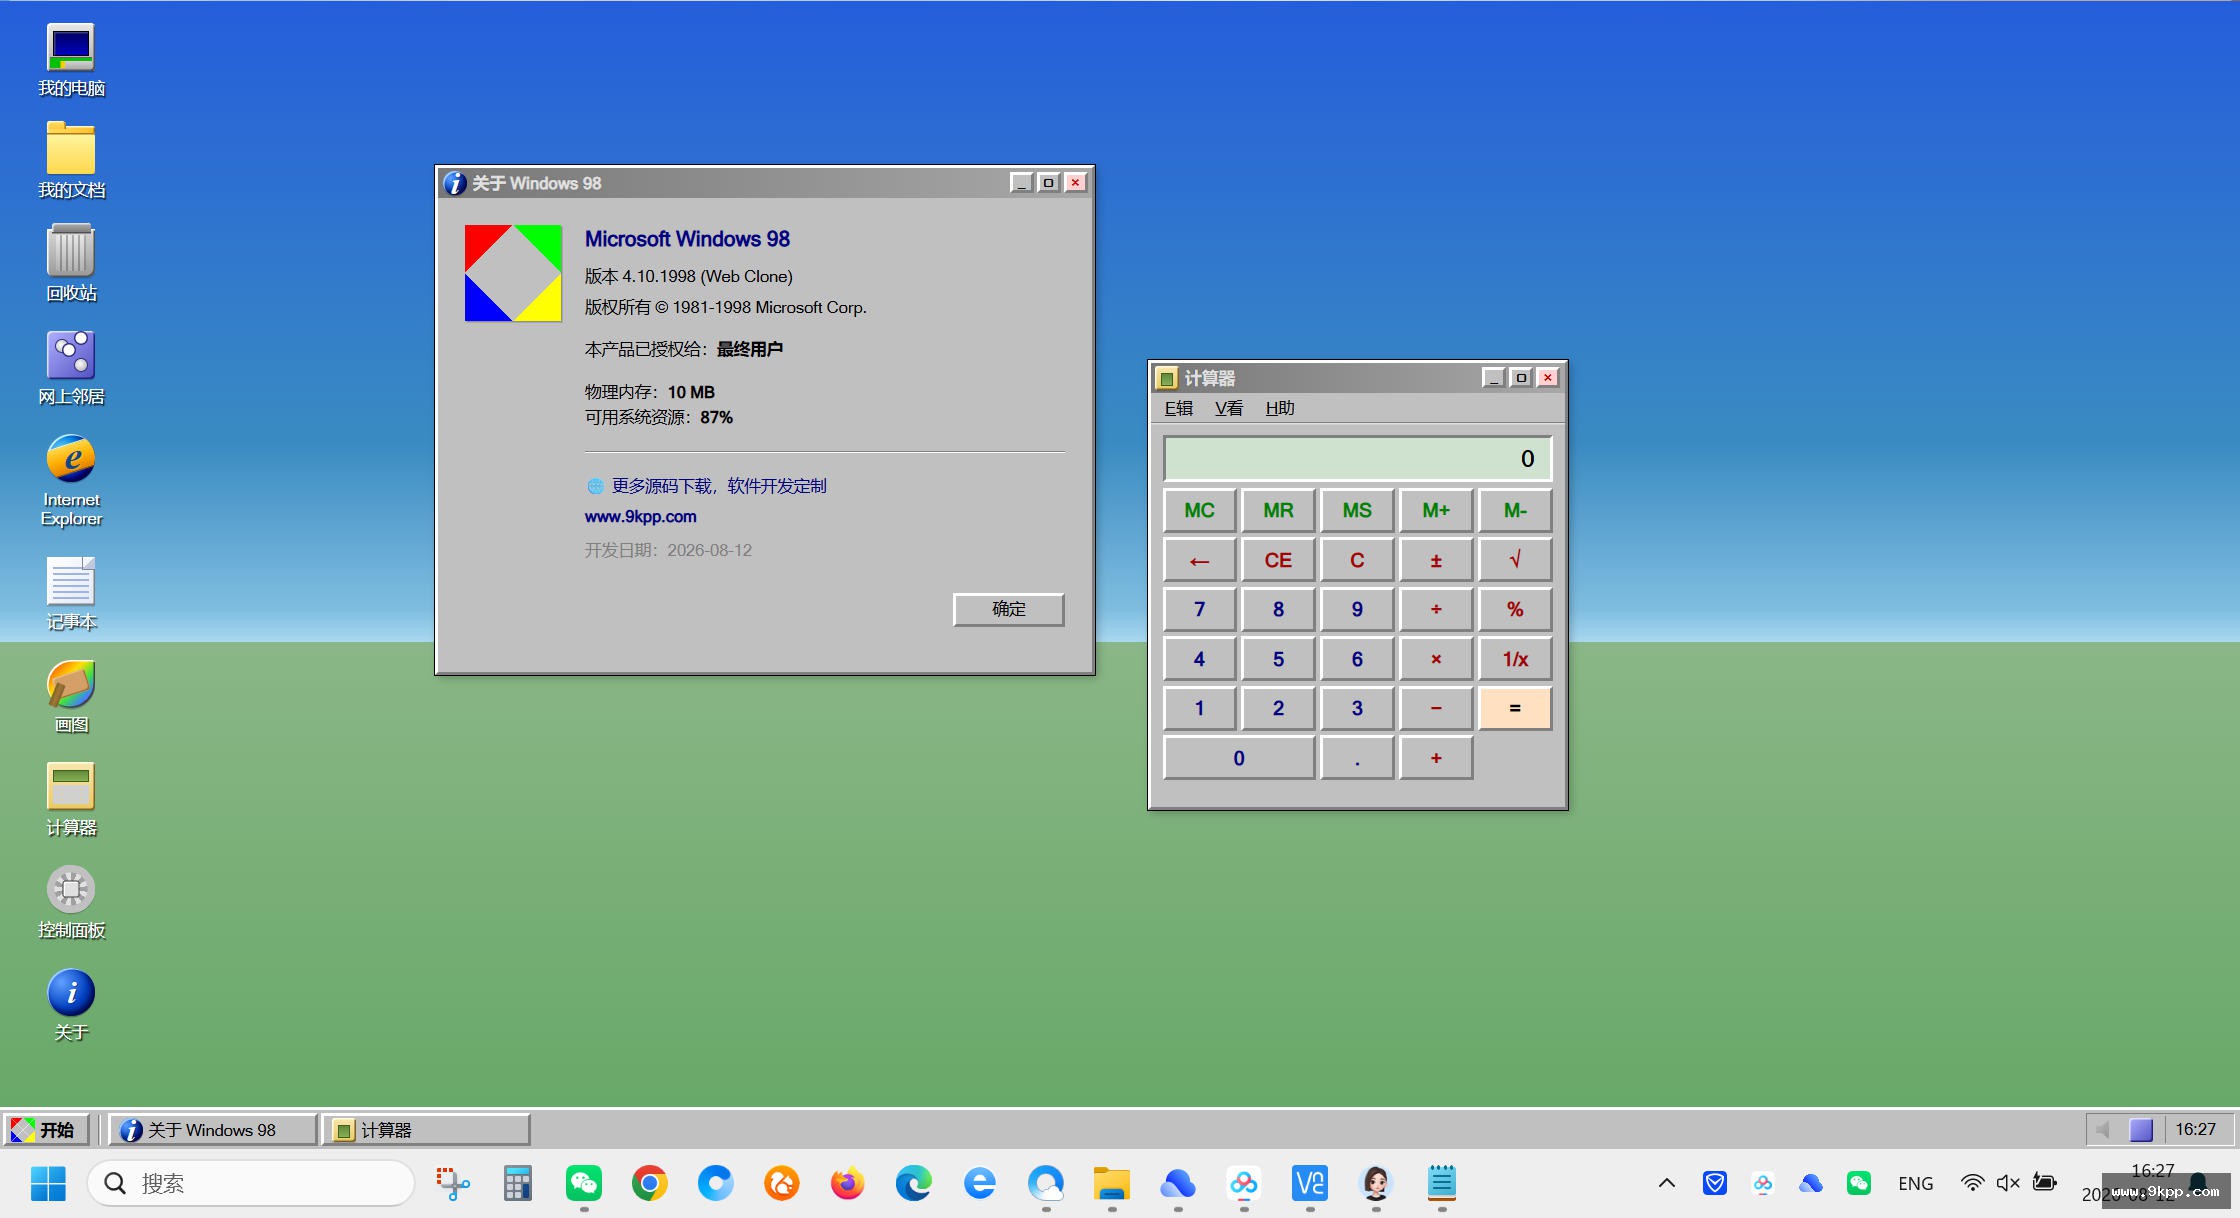Click the calculator display field
This screenshot has width=2240, height=1218.
(1357, 458)
